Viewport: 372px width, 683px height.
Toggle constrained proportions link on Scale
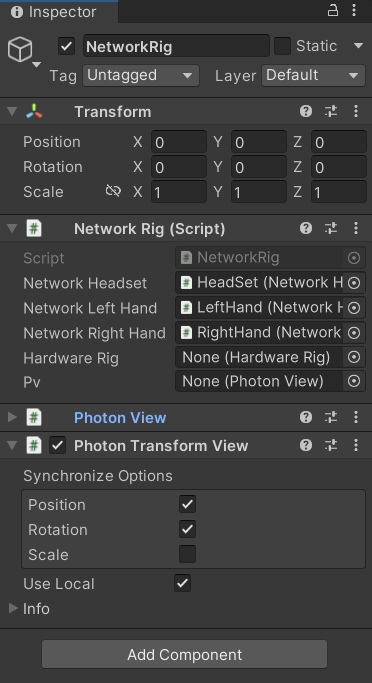tap(113, 191)
